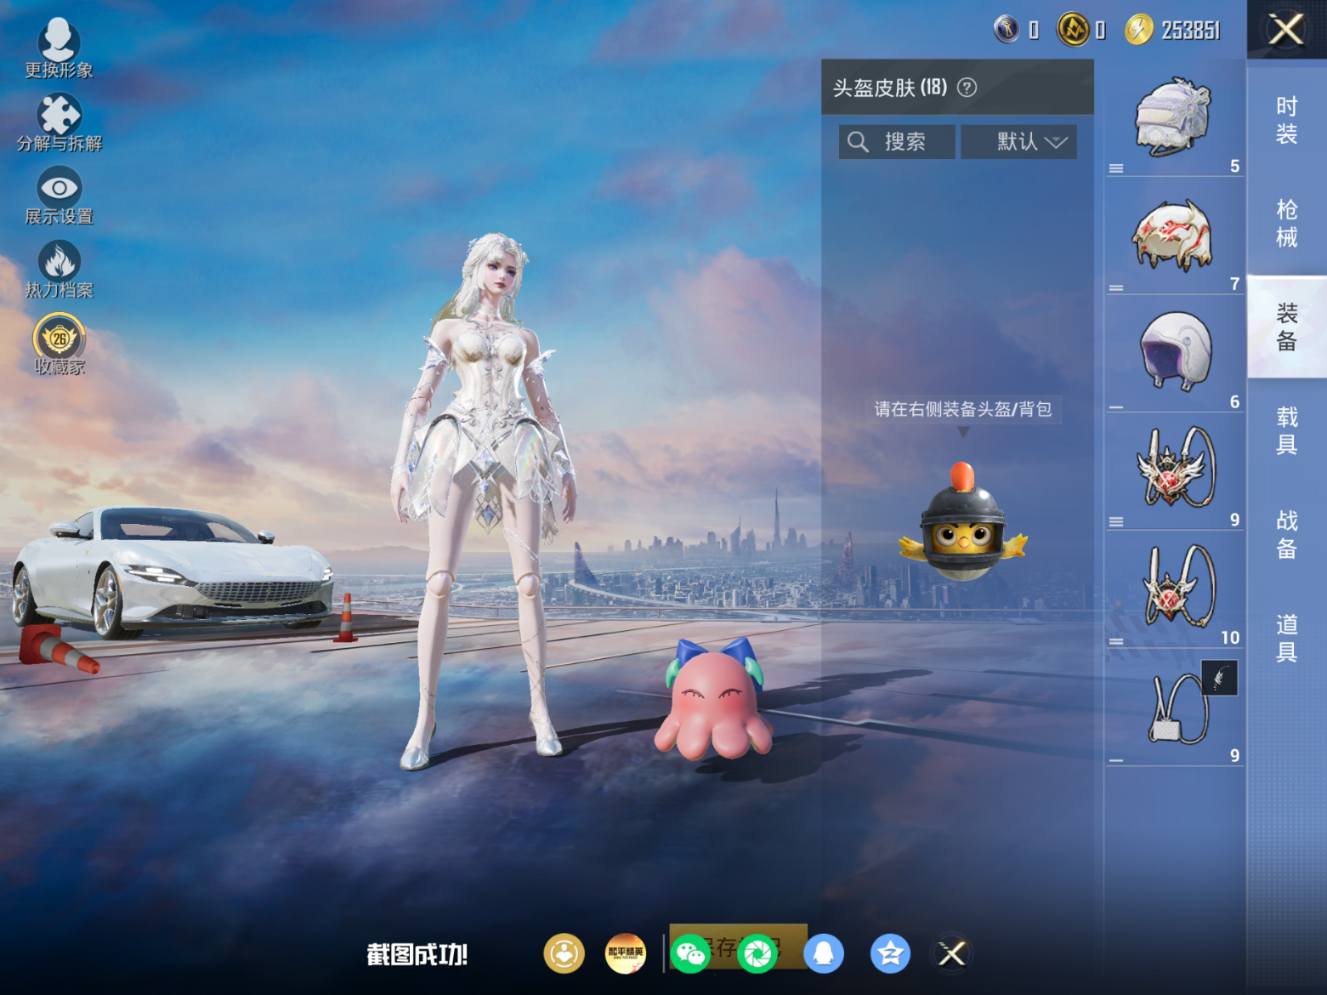Tap the 截图成功! notification text

coord(417,954)
